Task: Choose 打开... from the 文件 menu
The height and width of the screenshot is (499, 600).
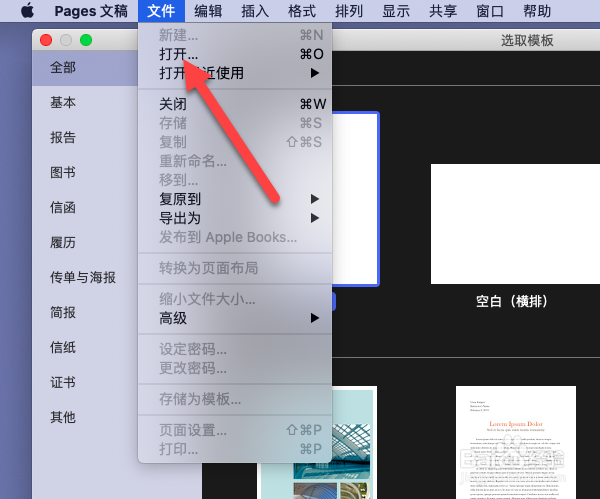Action: [x=235, y=54]
